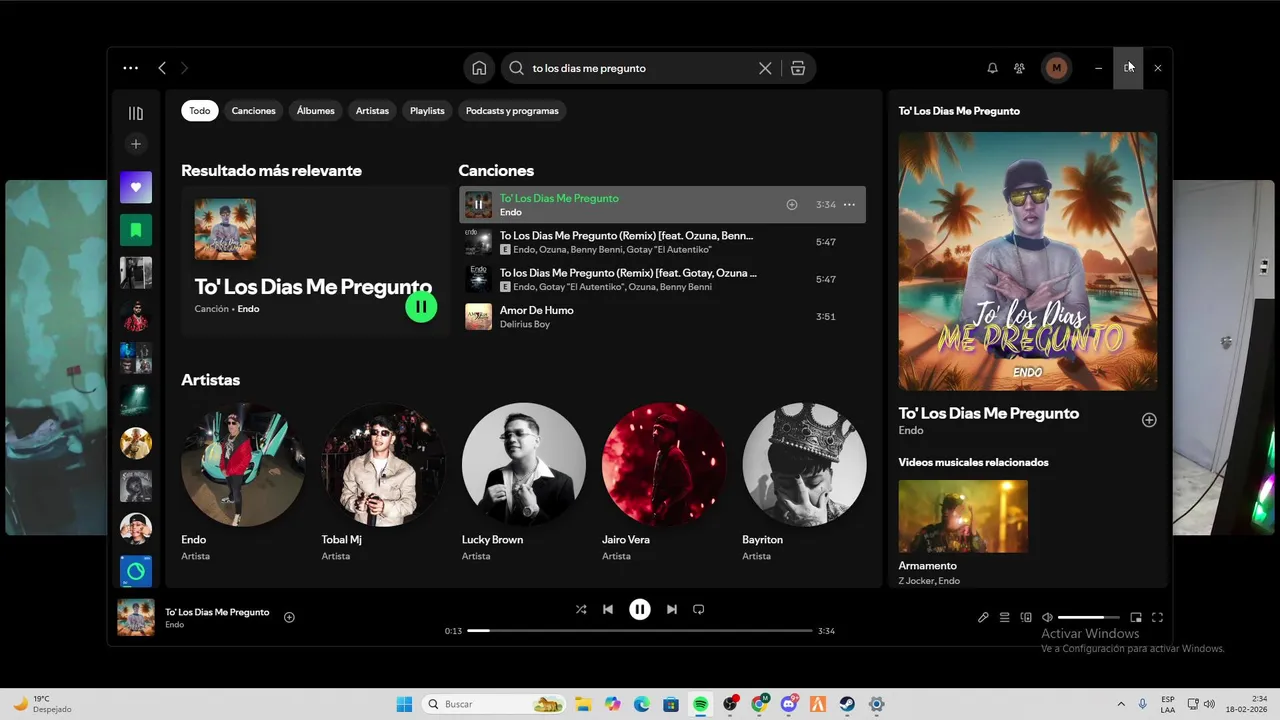Open Delirius Boy artist link
This screenshot has height=720, width=1280.
pos(525,324)
